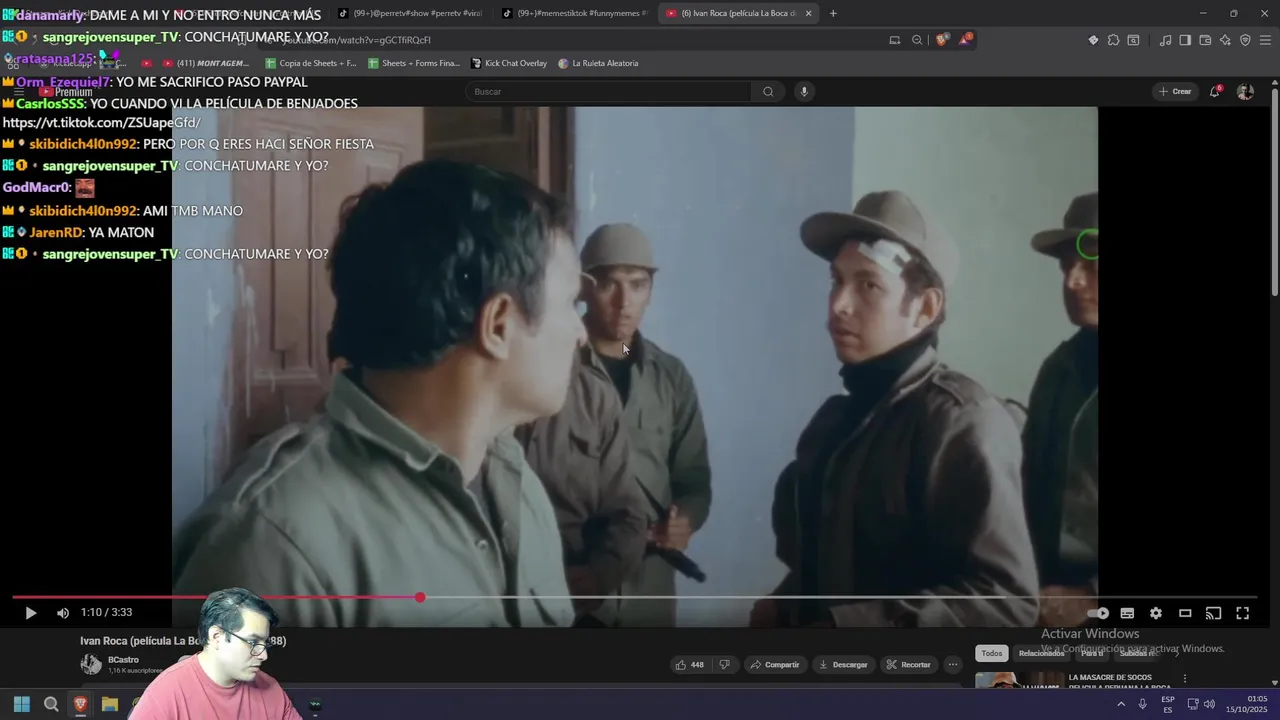Screen dimensions: 1280x720
Task: Clip the video with Recortar
Action: [x=908, y=665]
